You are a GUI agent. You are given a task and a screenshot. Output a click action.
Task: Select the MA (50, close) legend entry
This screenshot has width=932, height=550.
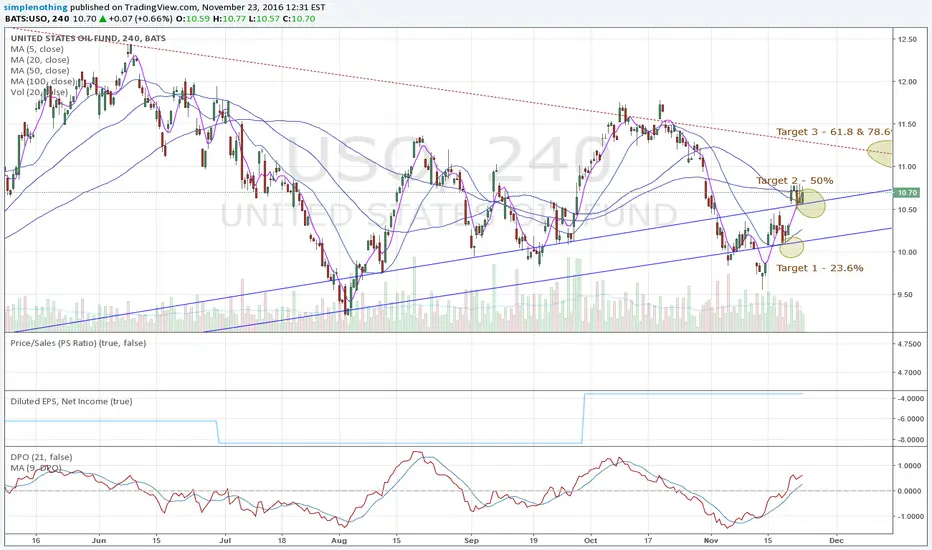pos(40,70)
